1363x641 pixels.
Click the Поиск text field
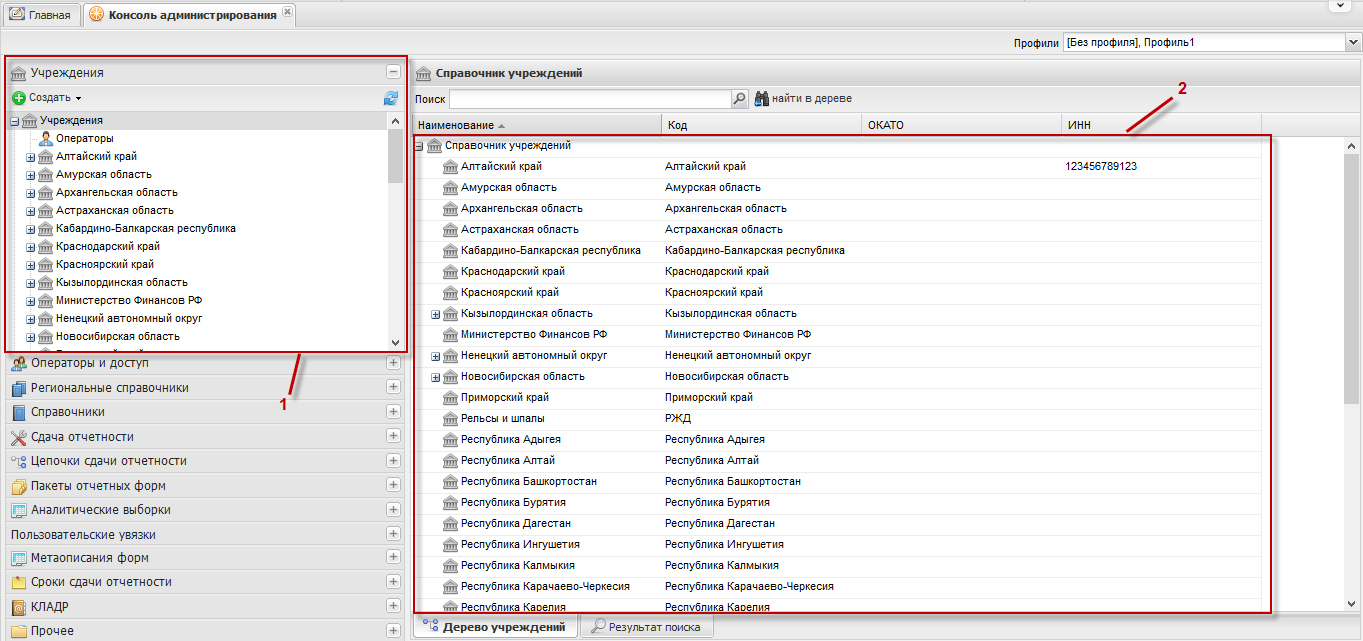[x=590, y=99]
